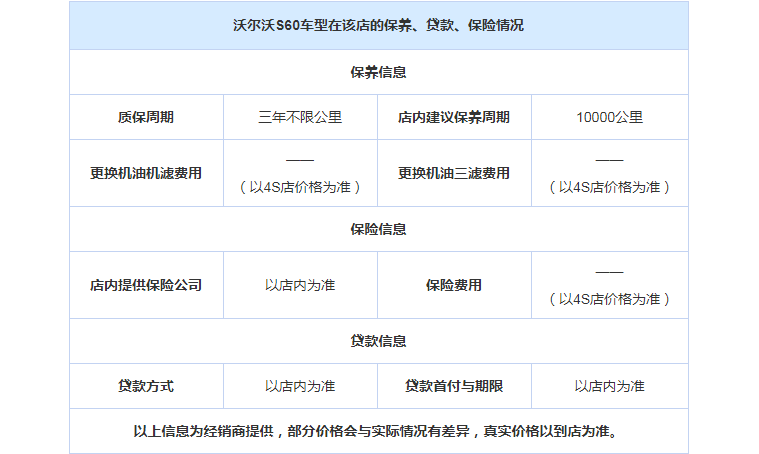Click the 店内建议保养周期 label
Image resolution: width=759 pixels, height=454 pixels.
point(454,117)
